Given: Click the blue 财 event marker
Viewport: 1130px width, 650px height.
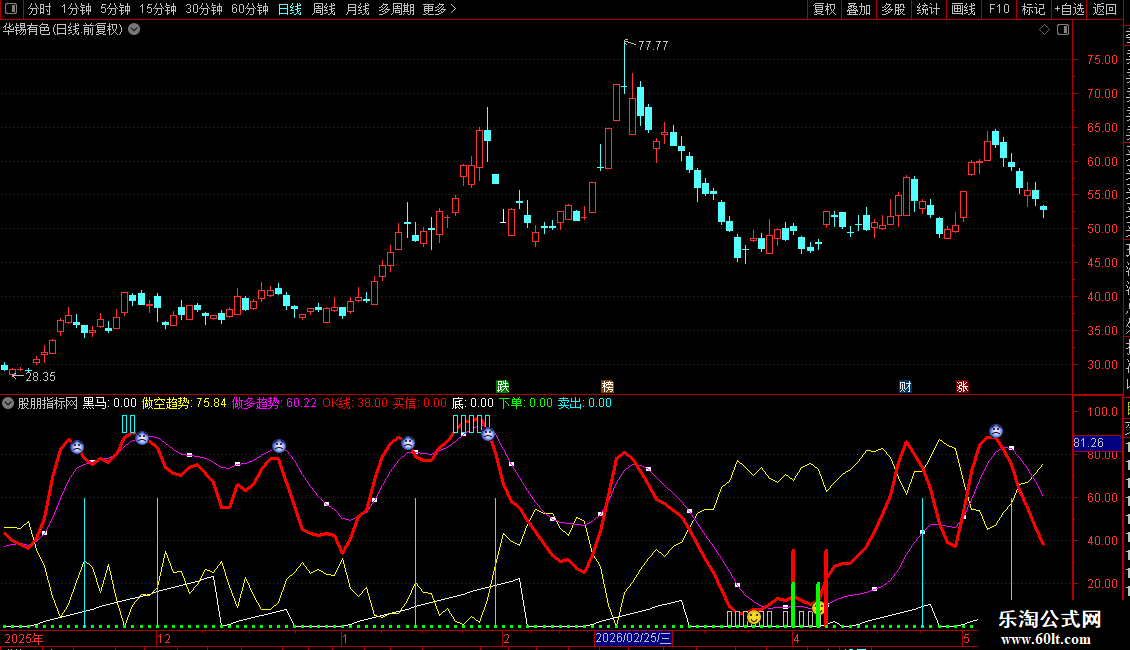Looking at the screenshot, I should click(x=905, y=387).
